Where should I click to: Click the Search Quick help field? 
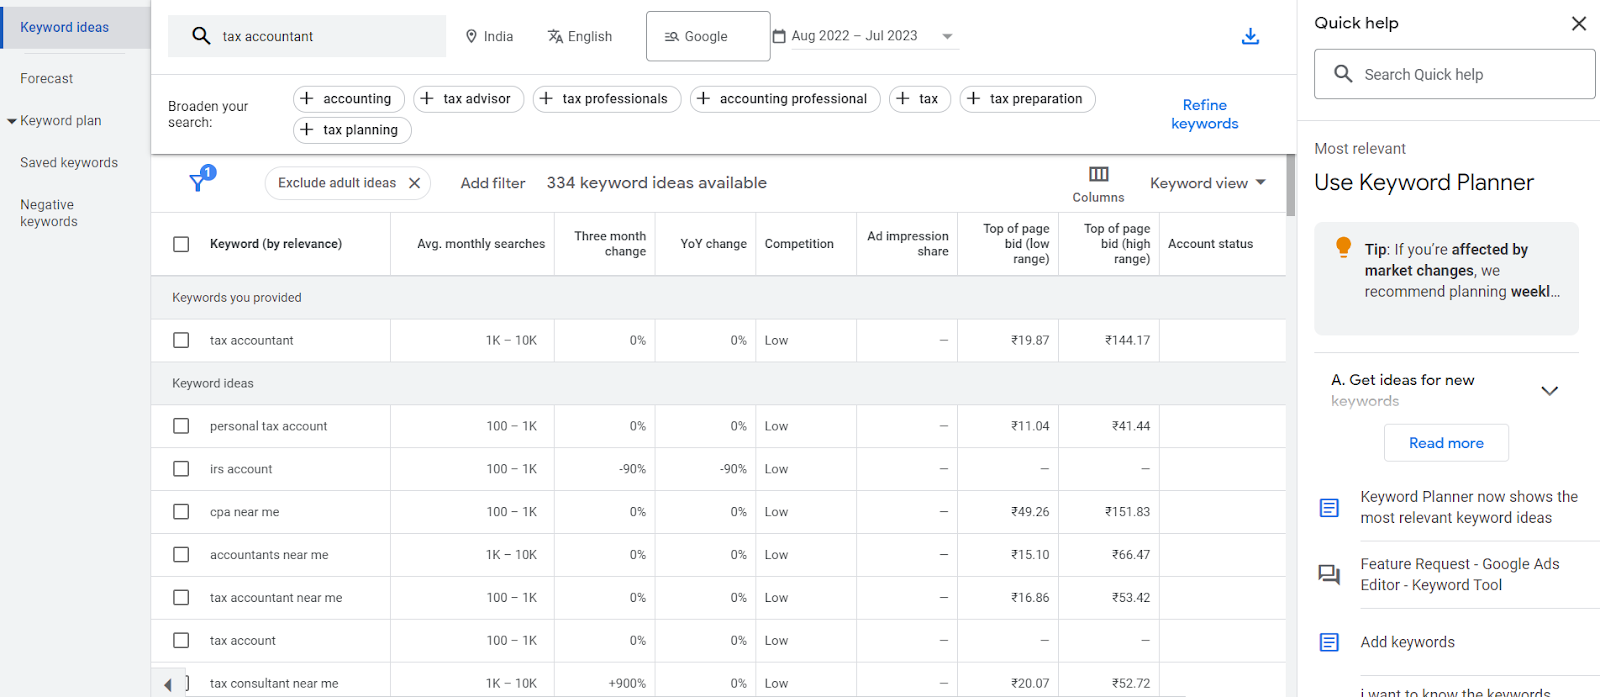[1454, 74]
